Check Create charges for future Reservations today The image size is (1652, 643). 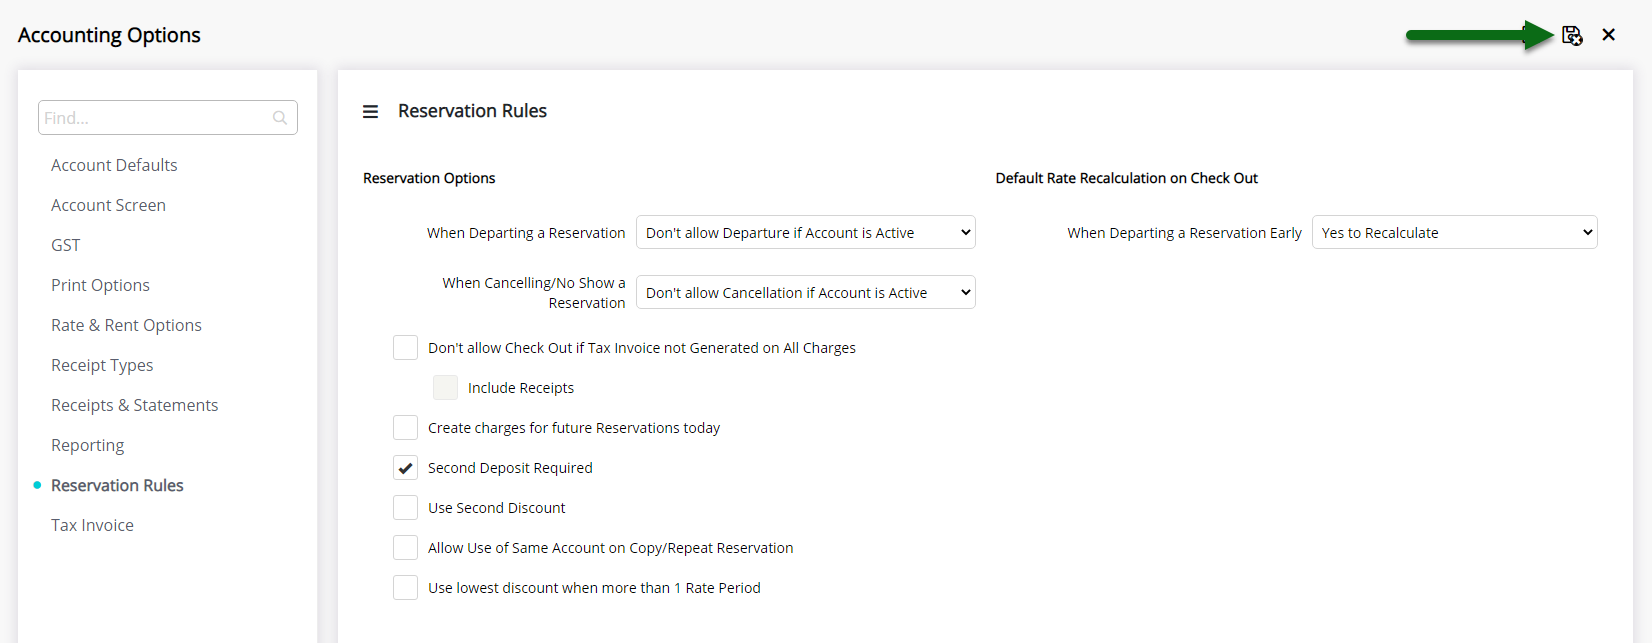point(405,427)
